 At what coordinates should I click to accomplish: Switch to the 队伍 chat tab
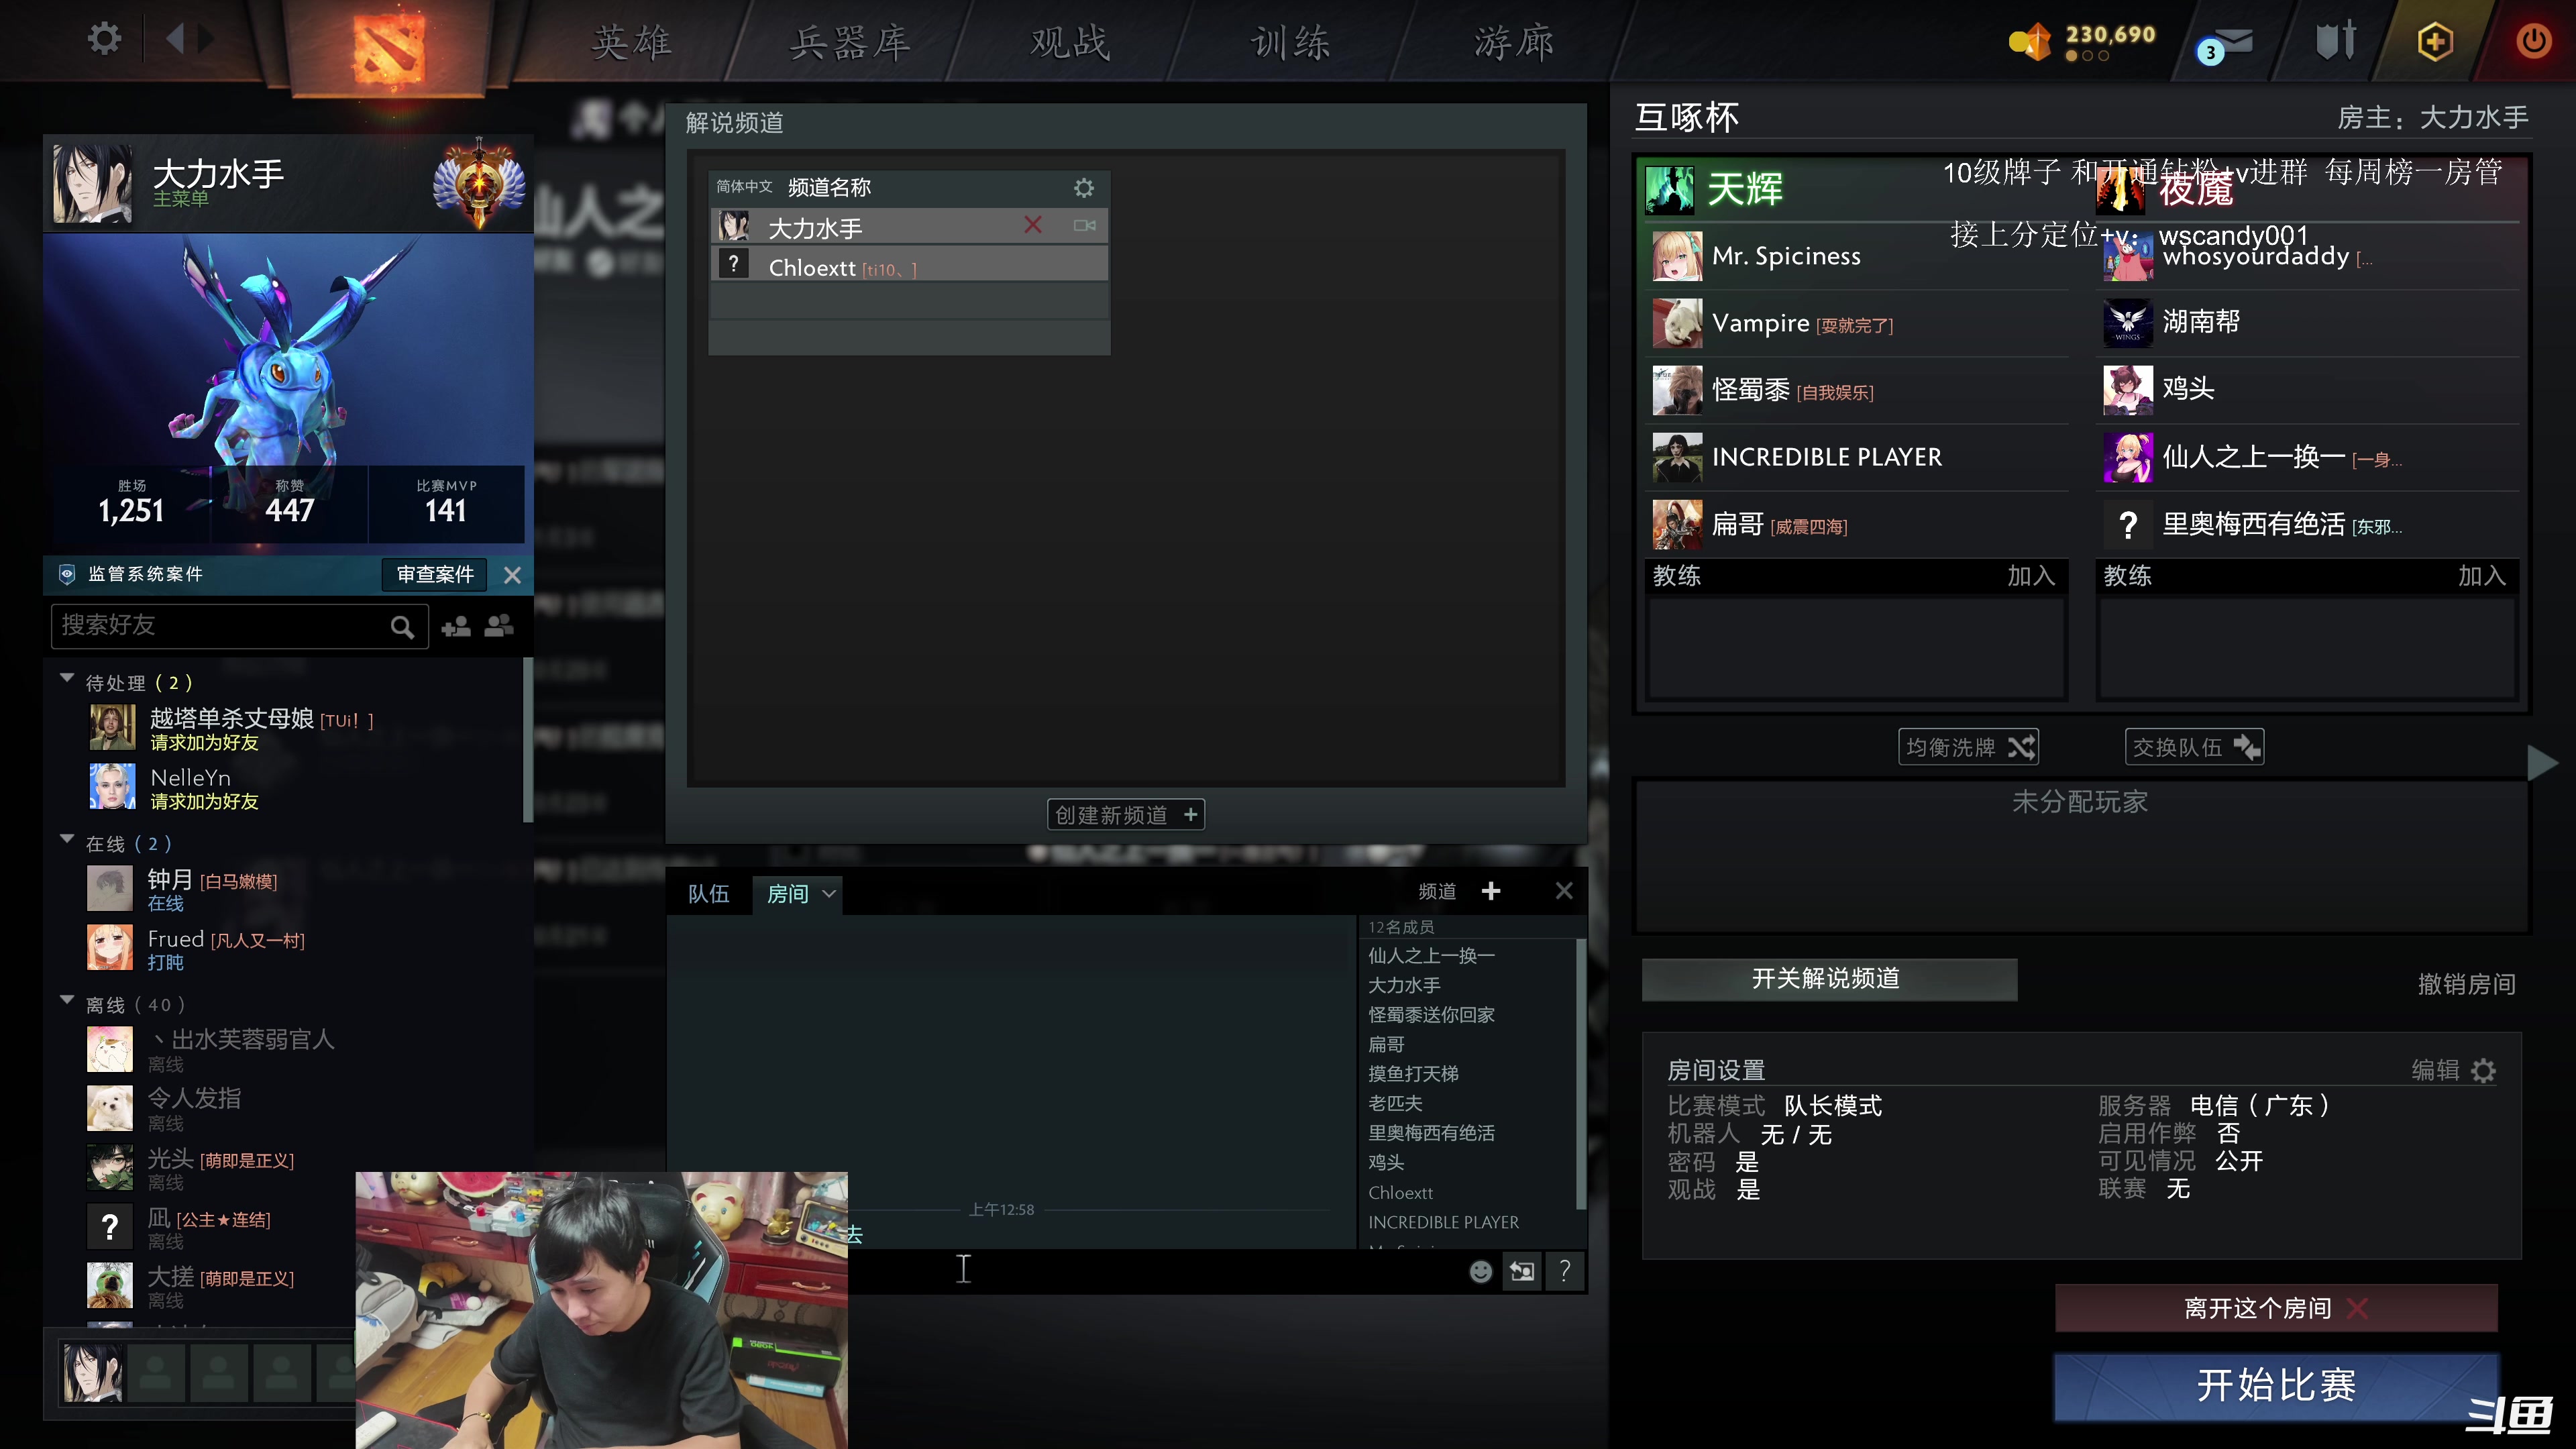tap(709, 893)
